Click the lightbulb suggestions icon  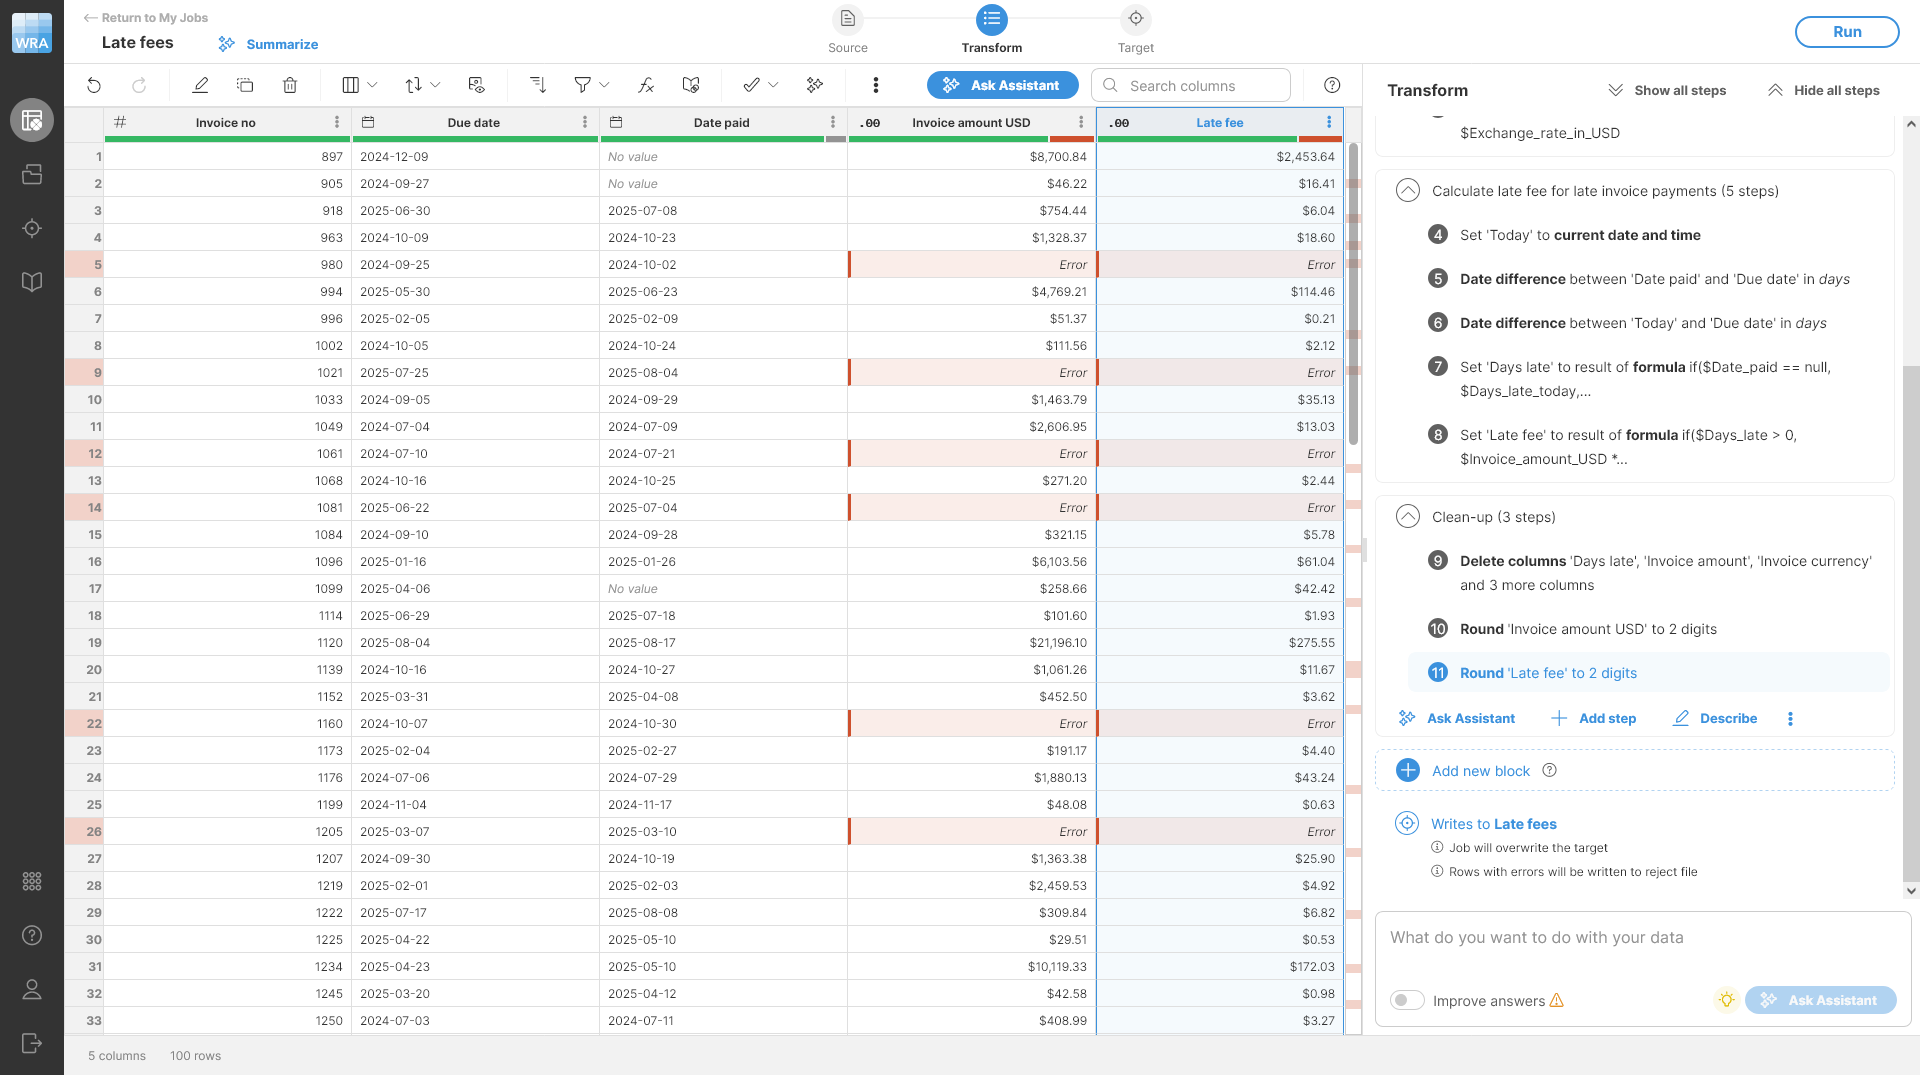tap(1726, 1000)
